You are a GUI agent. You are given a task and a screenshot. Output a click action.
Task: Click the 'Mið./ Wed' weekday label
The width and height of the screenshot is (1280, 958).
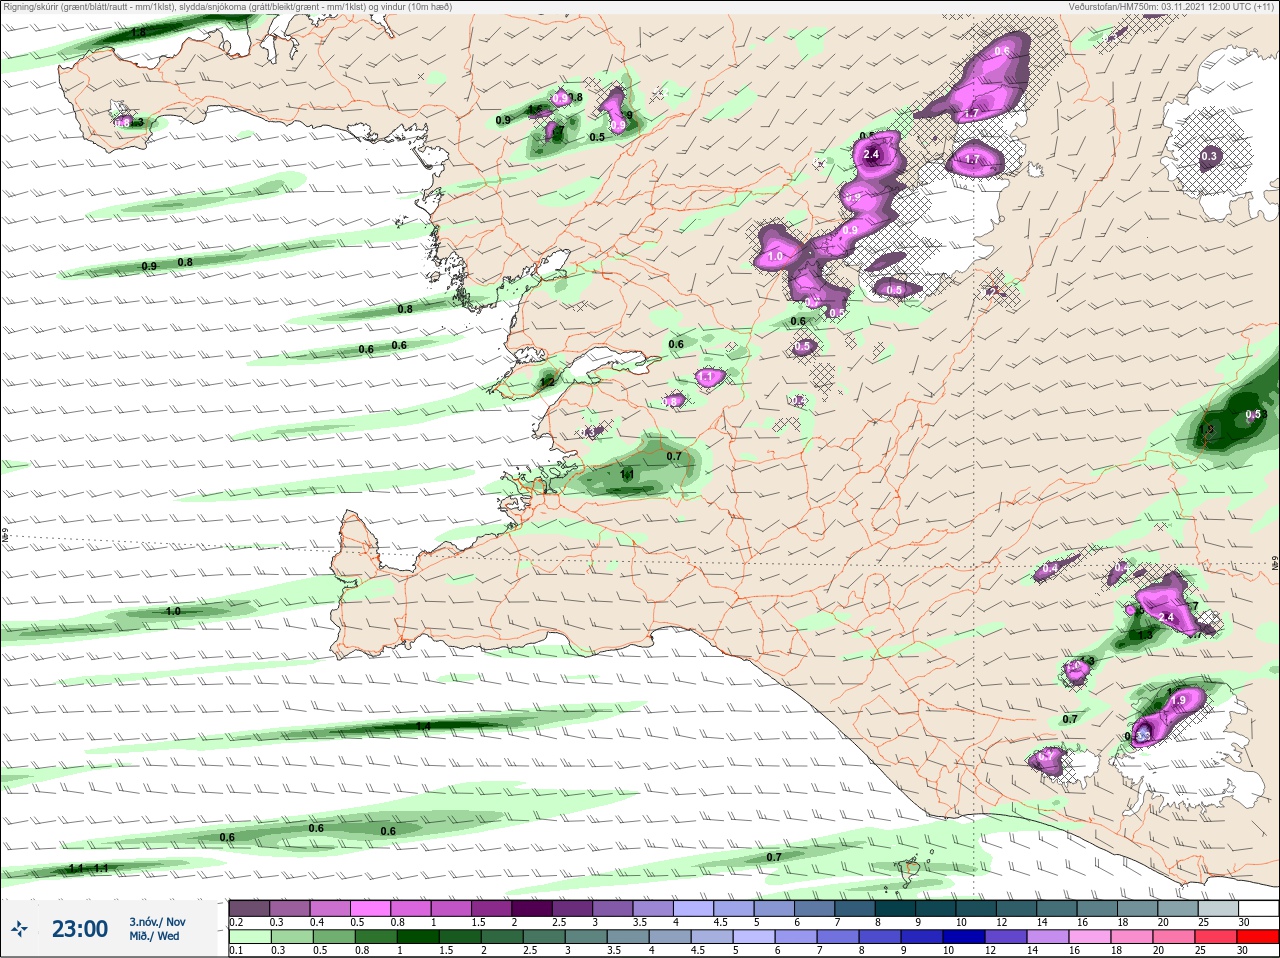pos(154,936)
